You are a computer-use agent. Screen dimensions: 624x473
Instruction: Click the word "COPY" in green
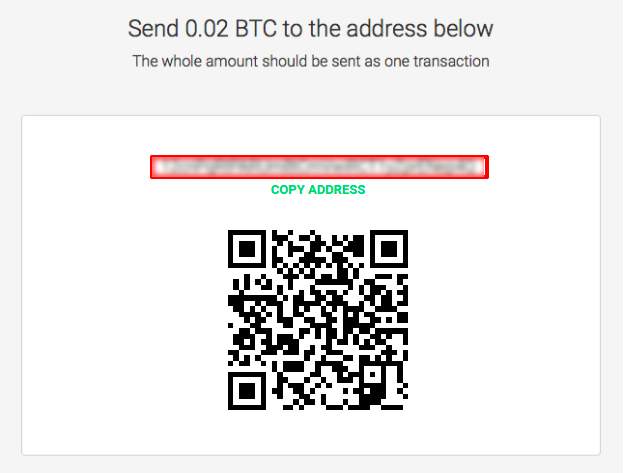tap(288, 190)
